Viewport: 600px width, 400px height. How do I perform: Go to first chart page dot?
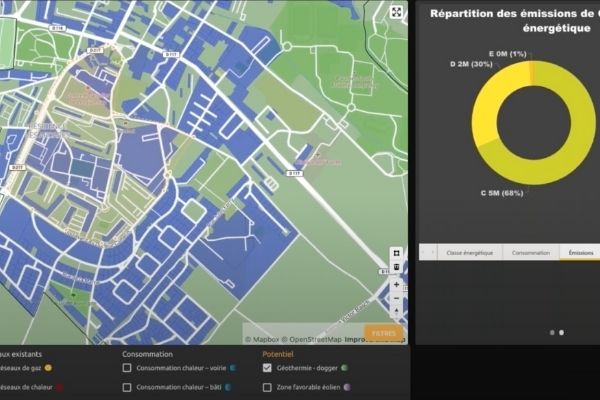[551, 332]
